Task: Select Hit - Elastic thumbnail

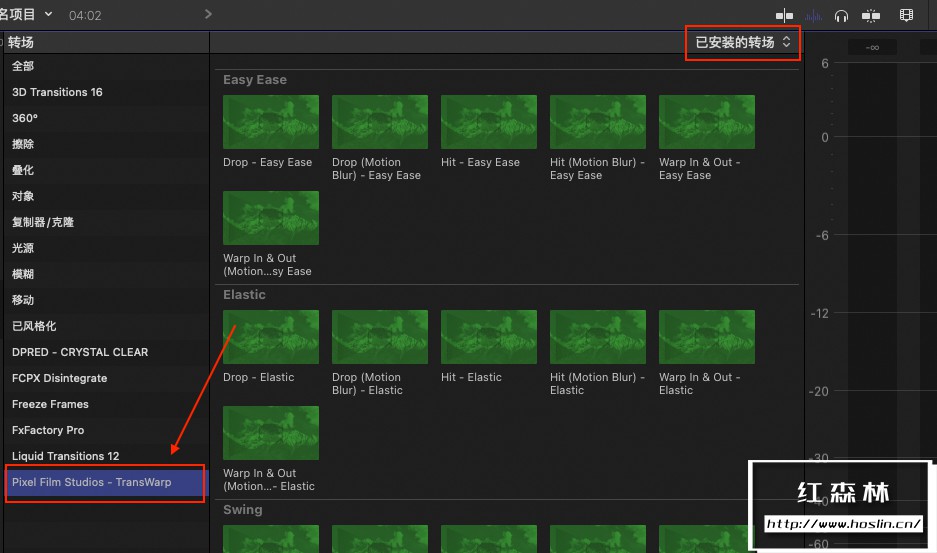Action: tap(489, 337)
